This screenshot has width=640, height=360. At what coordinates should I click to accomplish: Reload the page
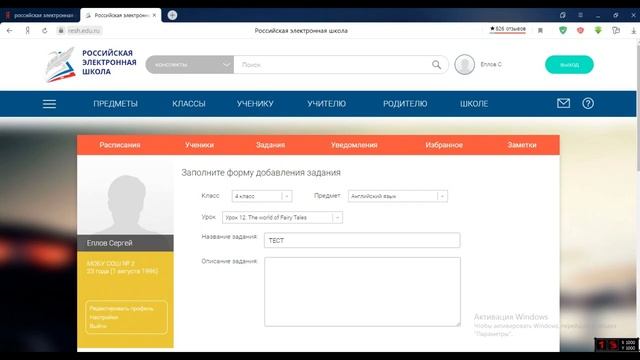(44, 31)
